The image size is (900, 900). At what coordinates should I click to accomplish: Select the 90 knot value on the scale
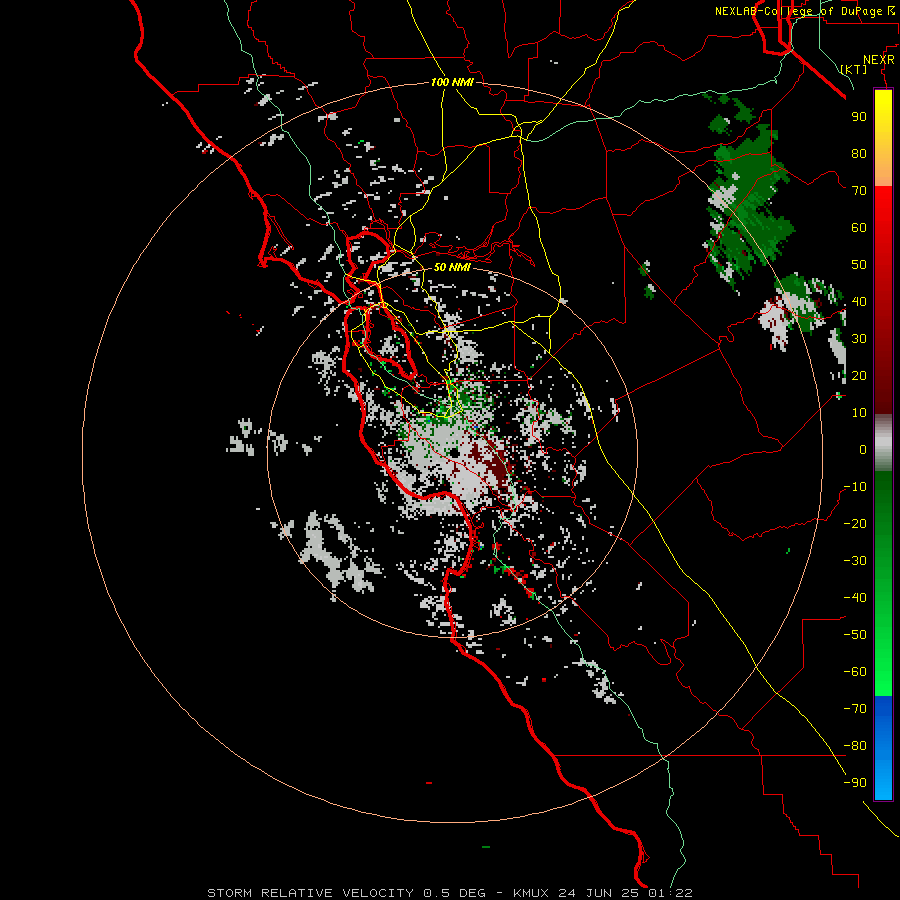coord(859,117)
